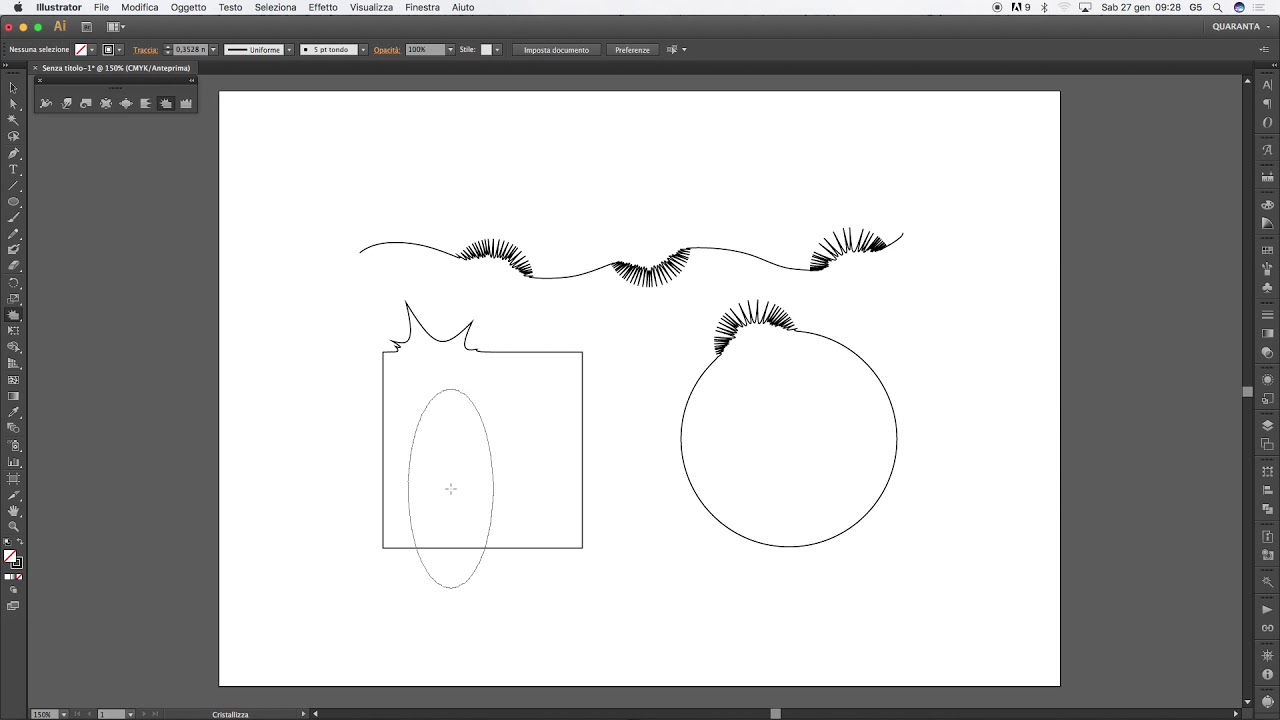Open the Visualizza menu

click(x=371, y=7)
